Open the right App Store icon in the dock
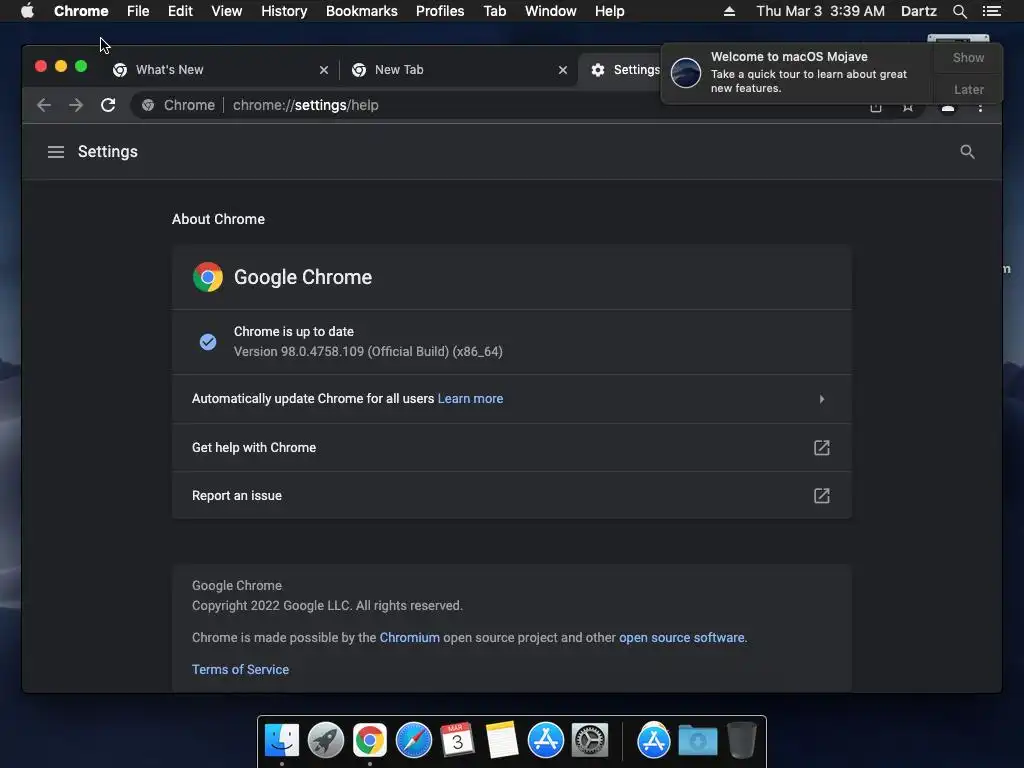Image resolution: width=1024 pixels, height=768 pixels. click(654, 740)
